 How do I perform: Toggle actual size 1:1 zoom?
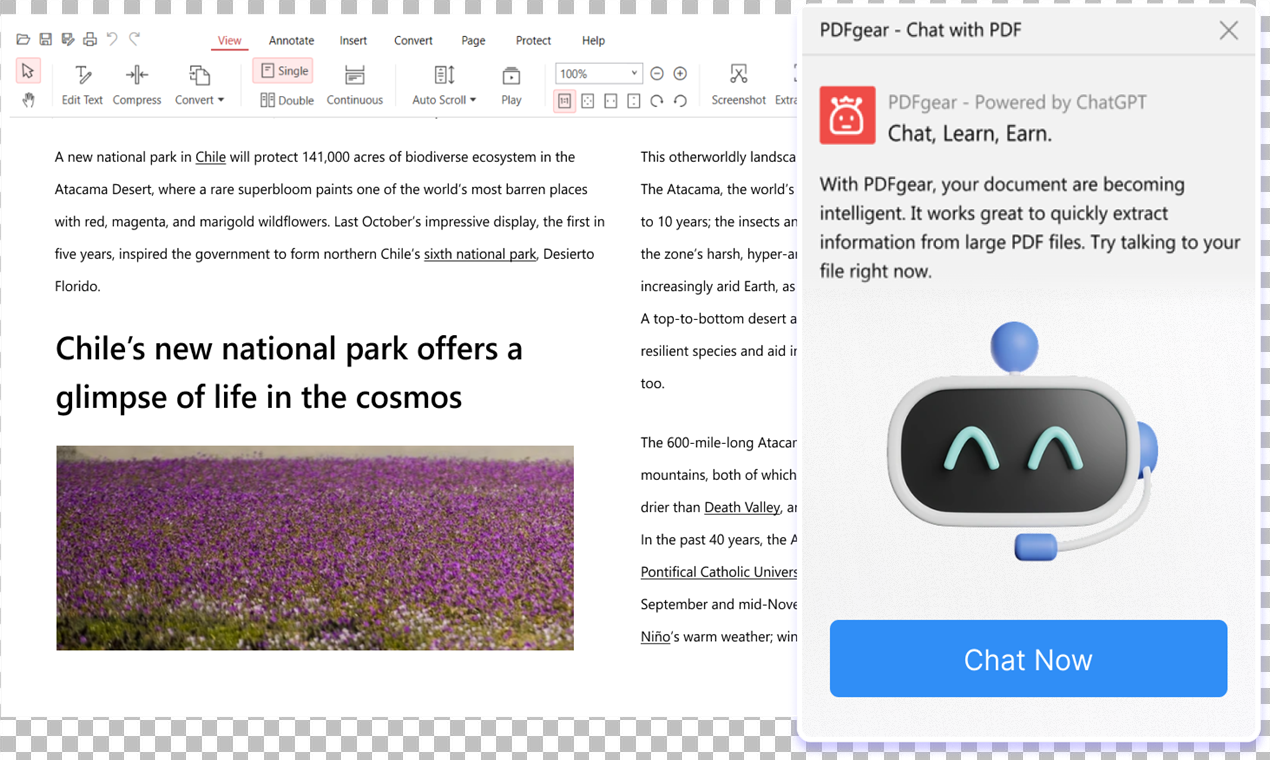[564, 100]
